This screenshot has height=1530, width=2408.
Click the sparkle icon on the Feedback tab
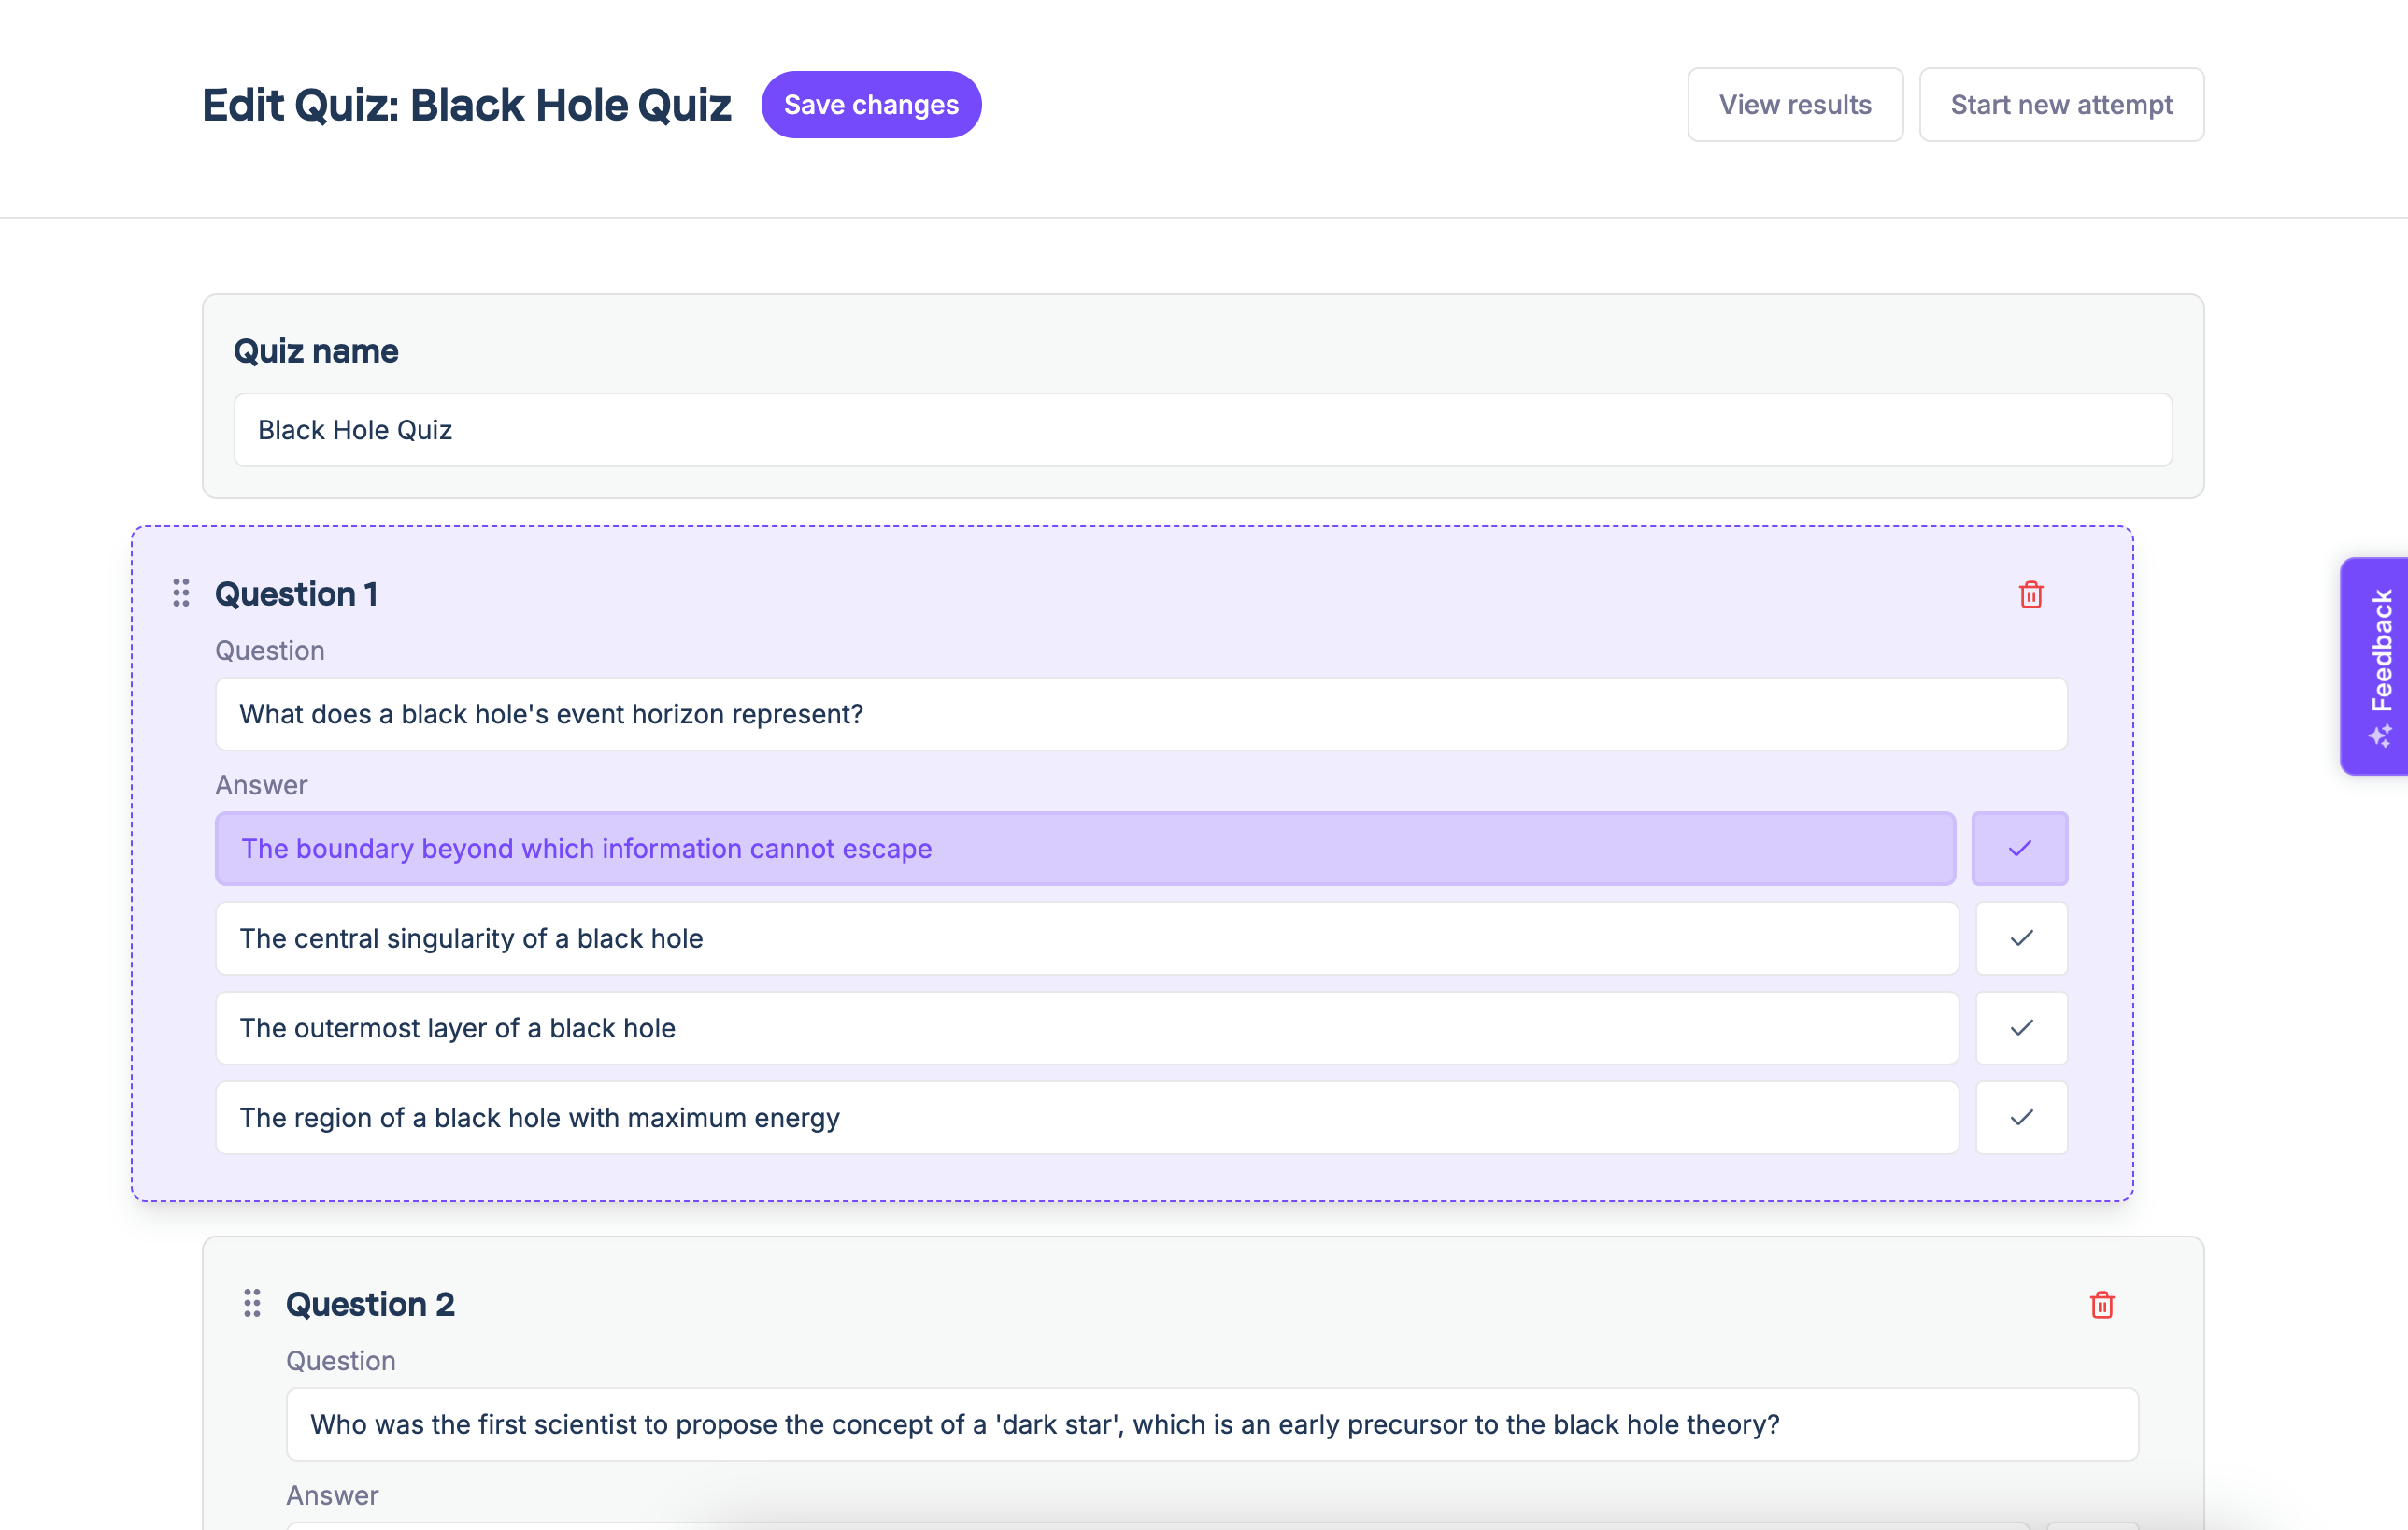[2381, 736]
